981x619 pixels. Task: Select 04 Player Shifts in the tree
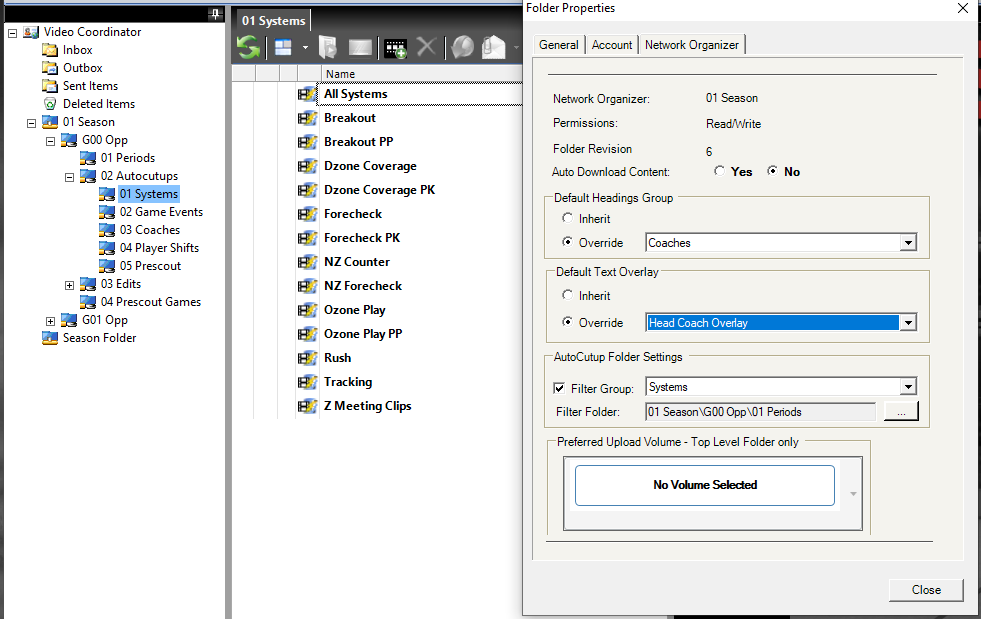160,248
